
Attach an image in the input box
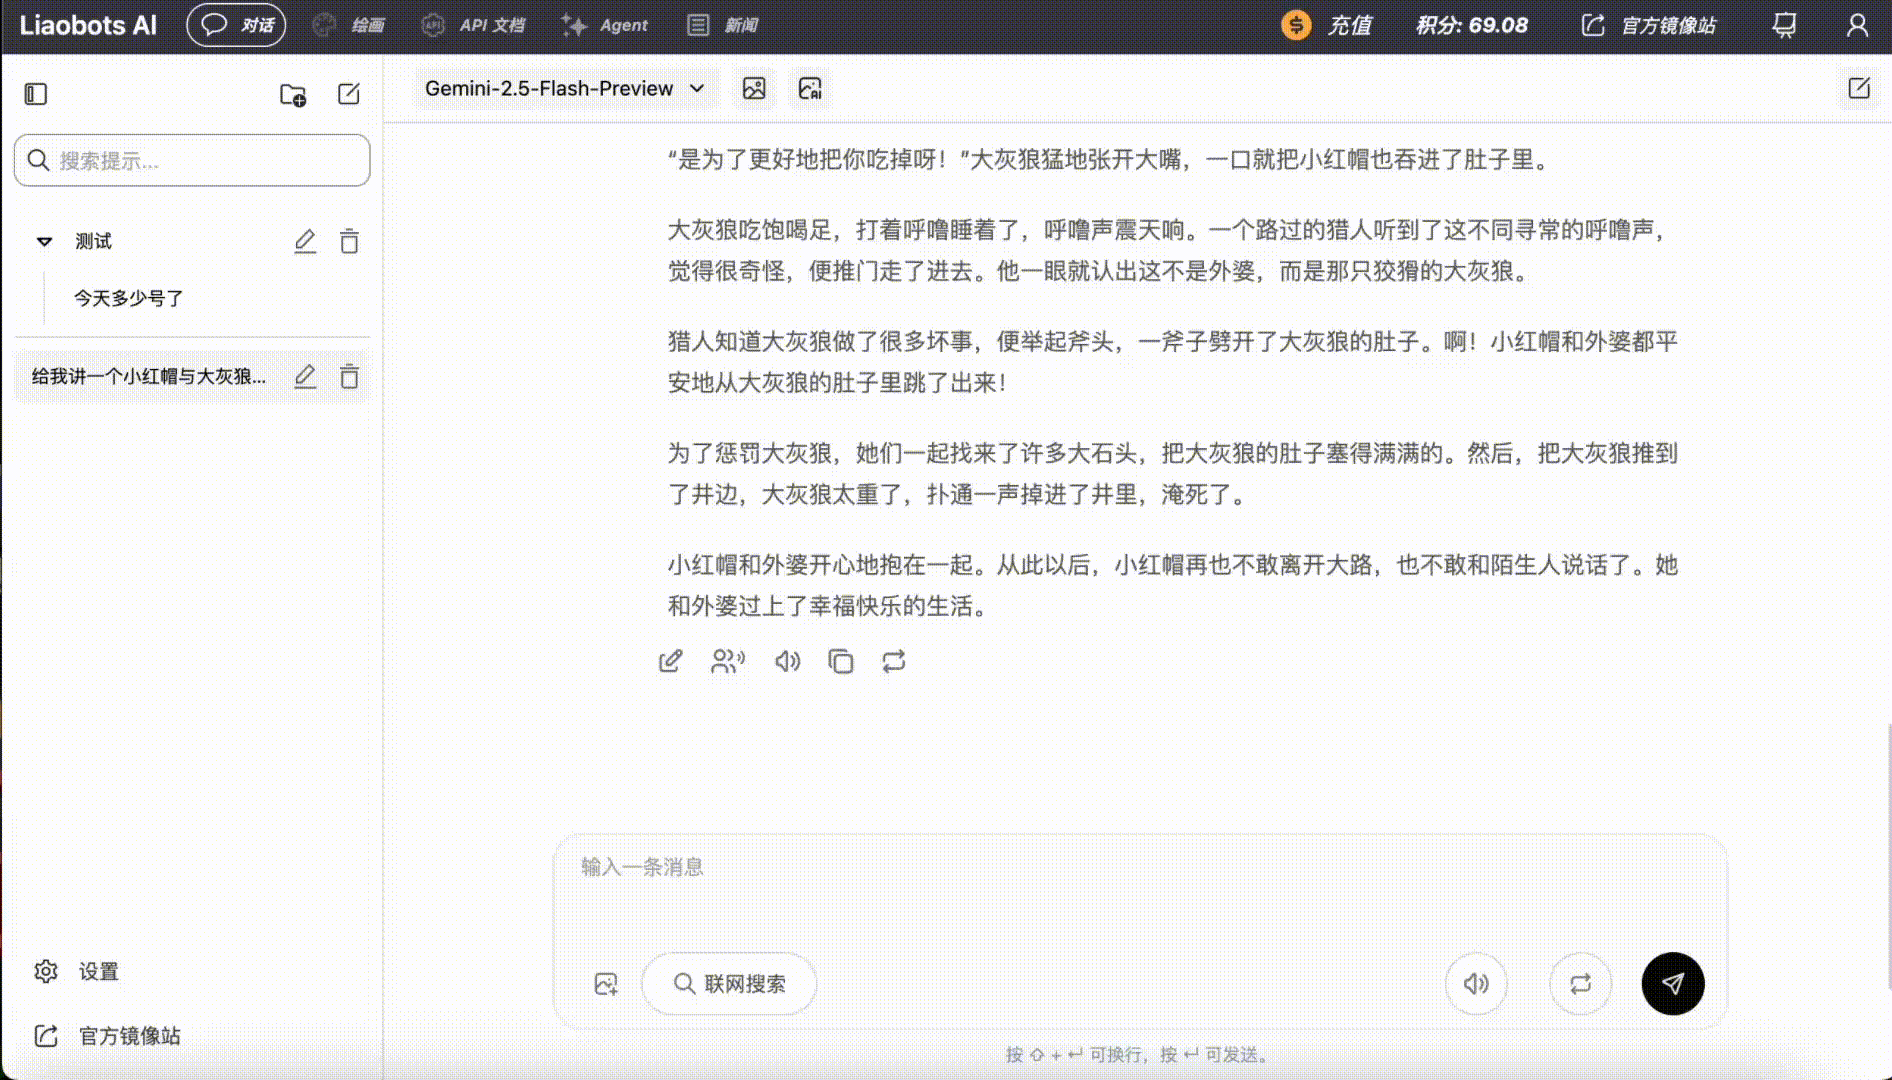click(x=606, y=984)
